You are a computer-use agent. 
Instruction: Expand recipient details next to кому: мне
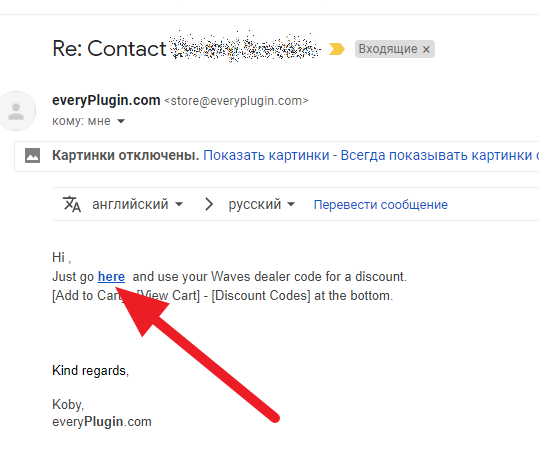(121, 121)
